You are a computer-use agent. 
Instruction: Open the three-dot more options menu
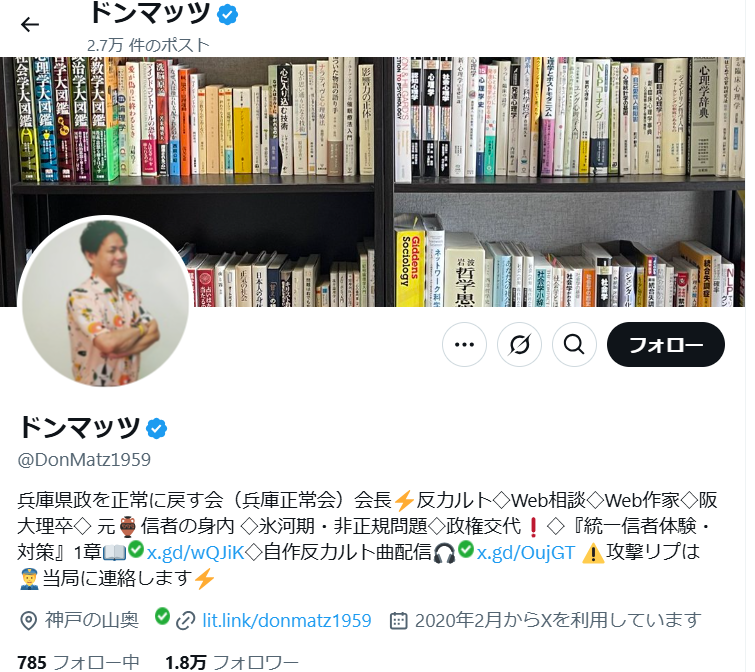point(464,345)
